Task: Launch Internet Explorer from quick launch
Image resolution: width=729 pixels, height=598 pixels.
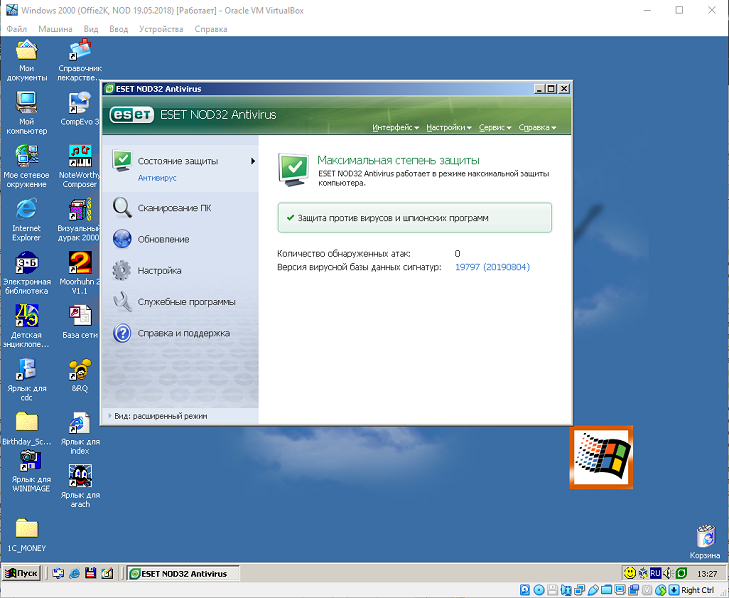Action: [74, 573]
